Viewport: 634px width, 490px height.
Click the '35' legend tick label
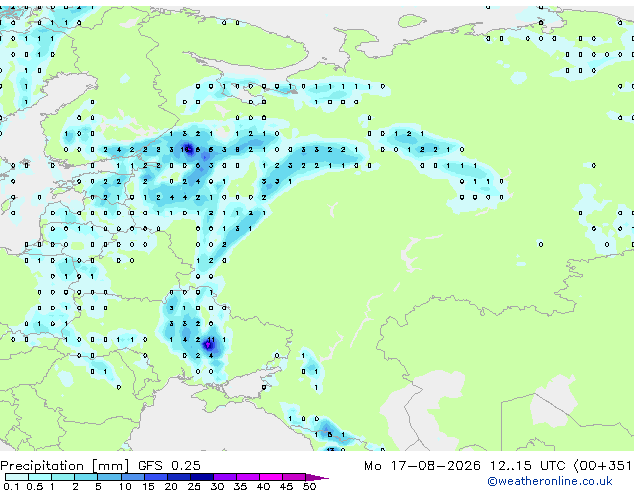coord(240,486)
